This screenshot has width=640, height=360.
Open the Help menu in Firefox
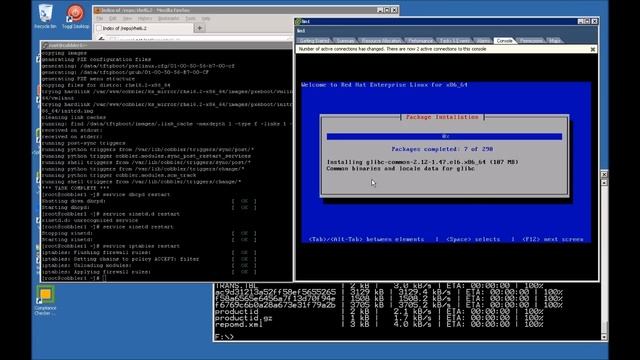206,18
